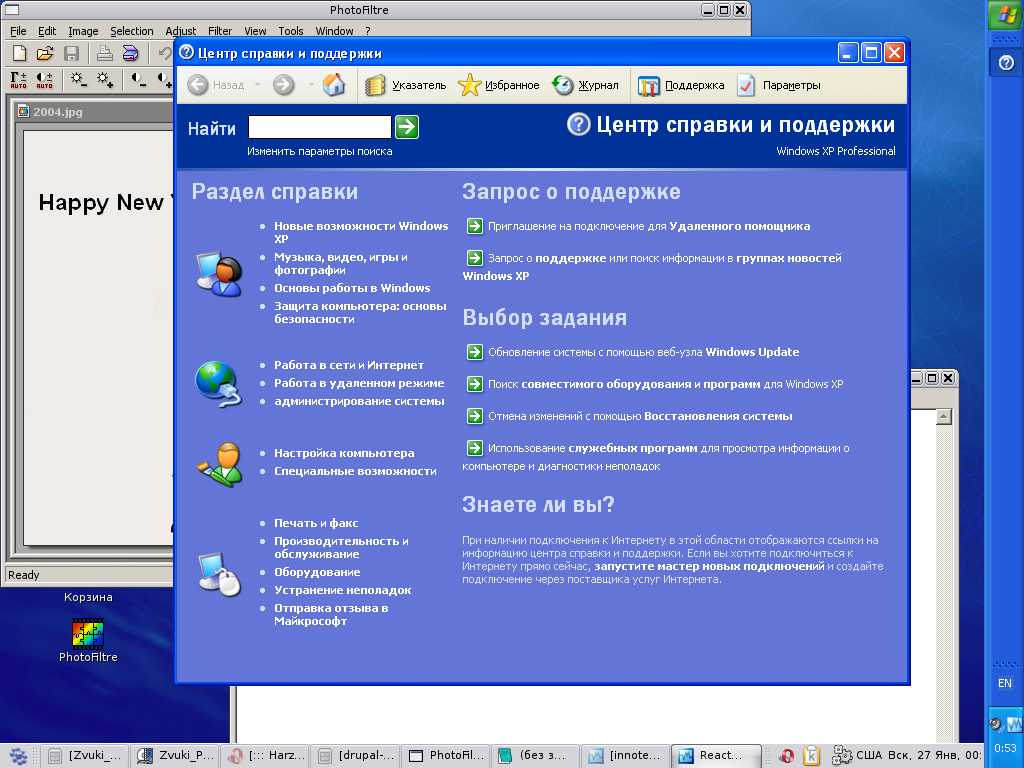Click Восстановления системы task link
This screenshot has height=768, width=1024.
pos(640,416)
